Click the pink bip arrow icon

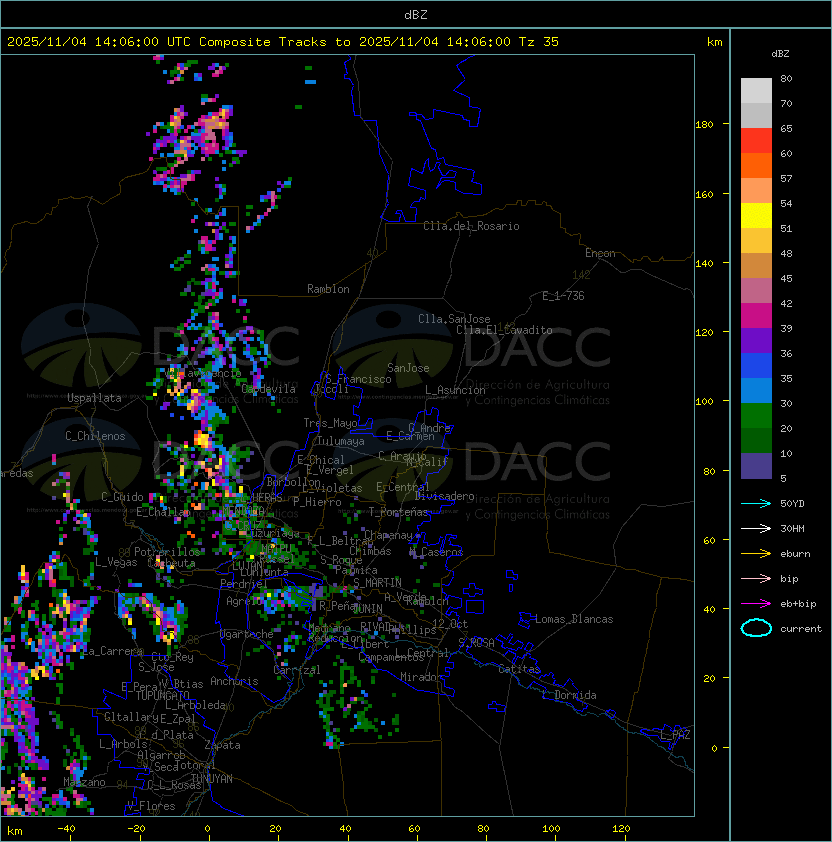(x=756, y=578)
